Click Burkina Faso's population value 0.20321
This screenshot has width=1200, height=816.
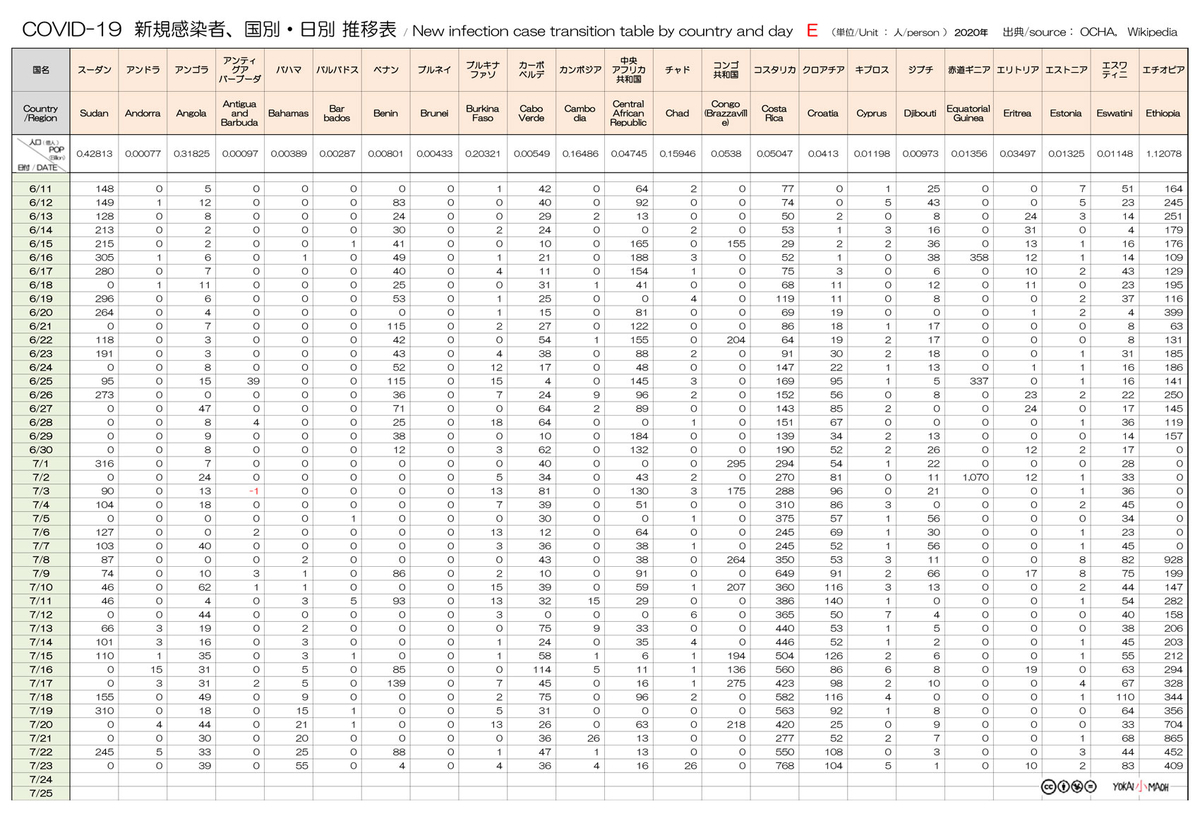pos(482,154)
